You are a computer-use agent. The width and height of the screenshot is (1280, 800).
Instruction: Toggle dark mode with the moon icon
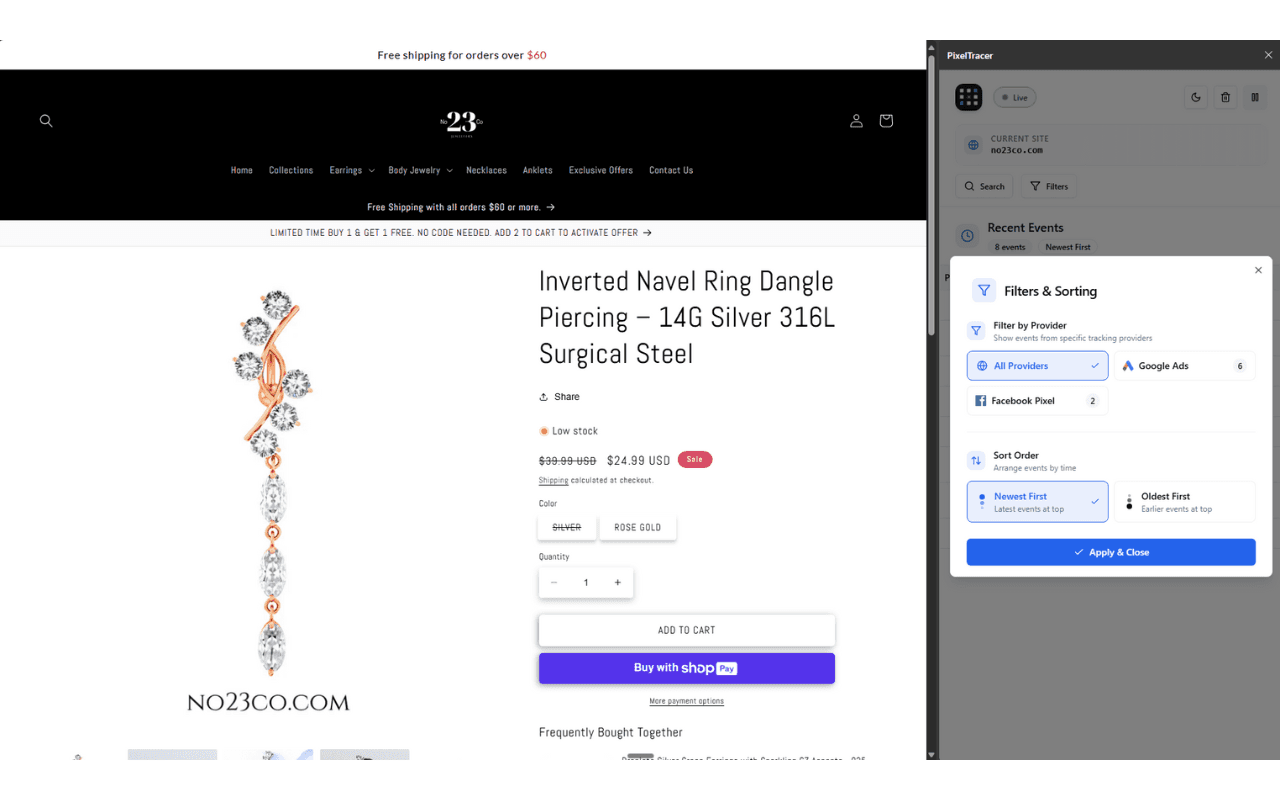1196,97
